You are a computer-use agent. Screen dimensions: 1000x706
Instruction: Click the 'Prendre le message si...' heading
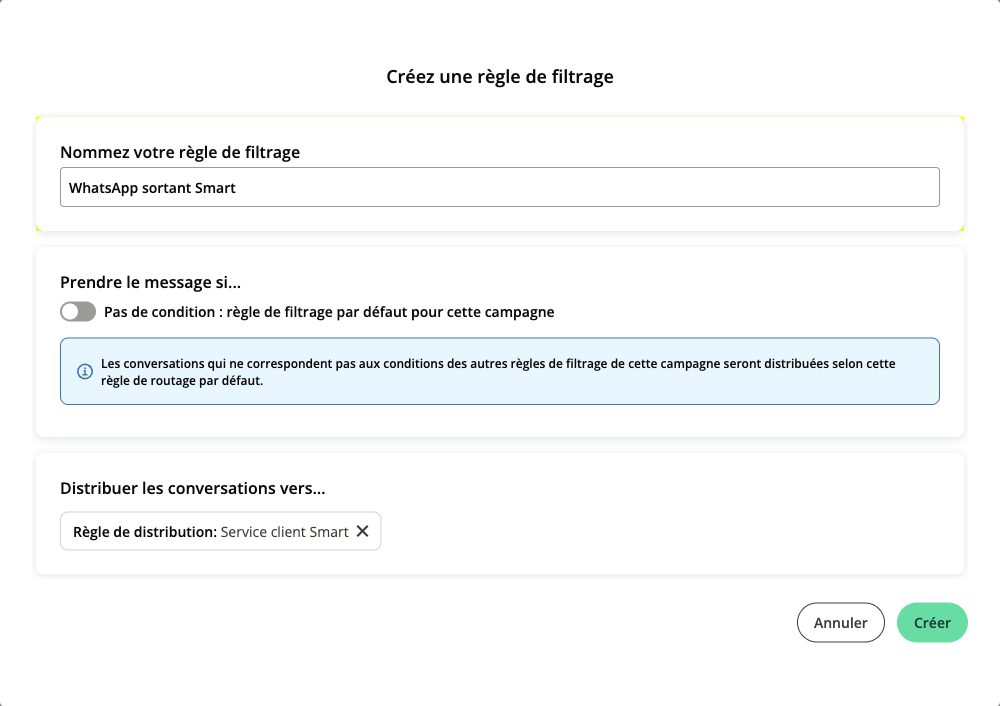(151, 282)
